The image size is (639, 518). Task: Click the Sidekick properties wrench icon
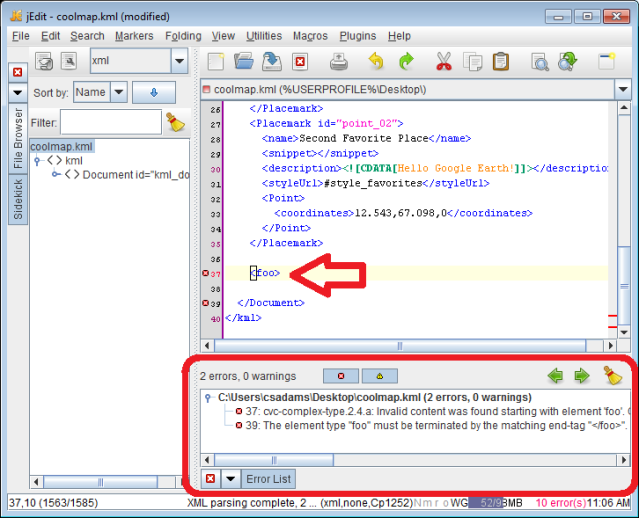pos(69,61)
